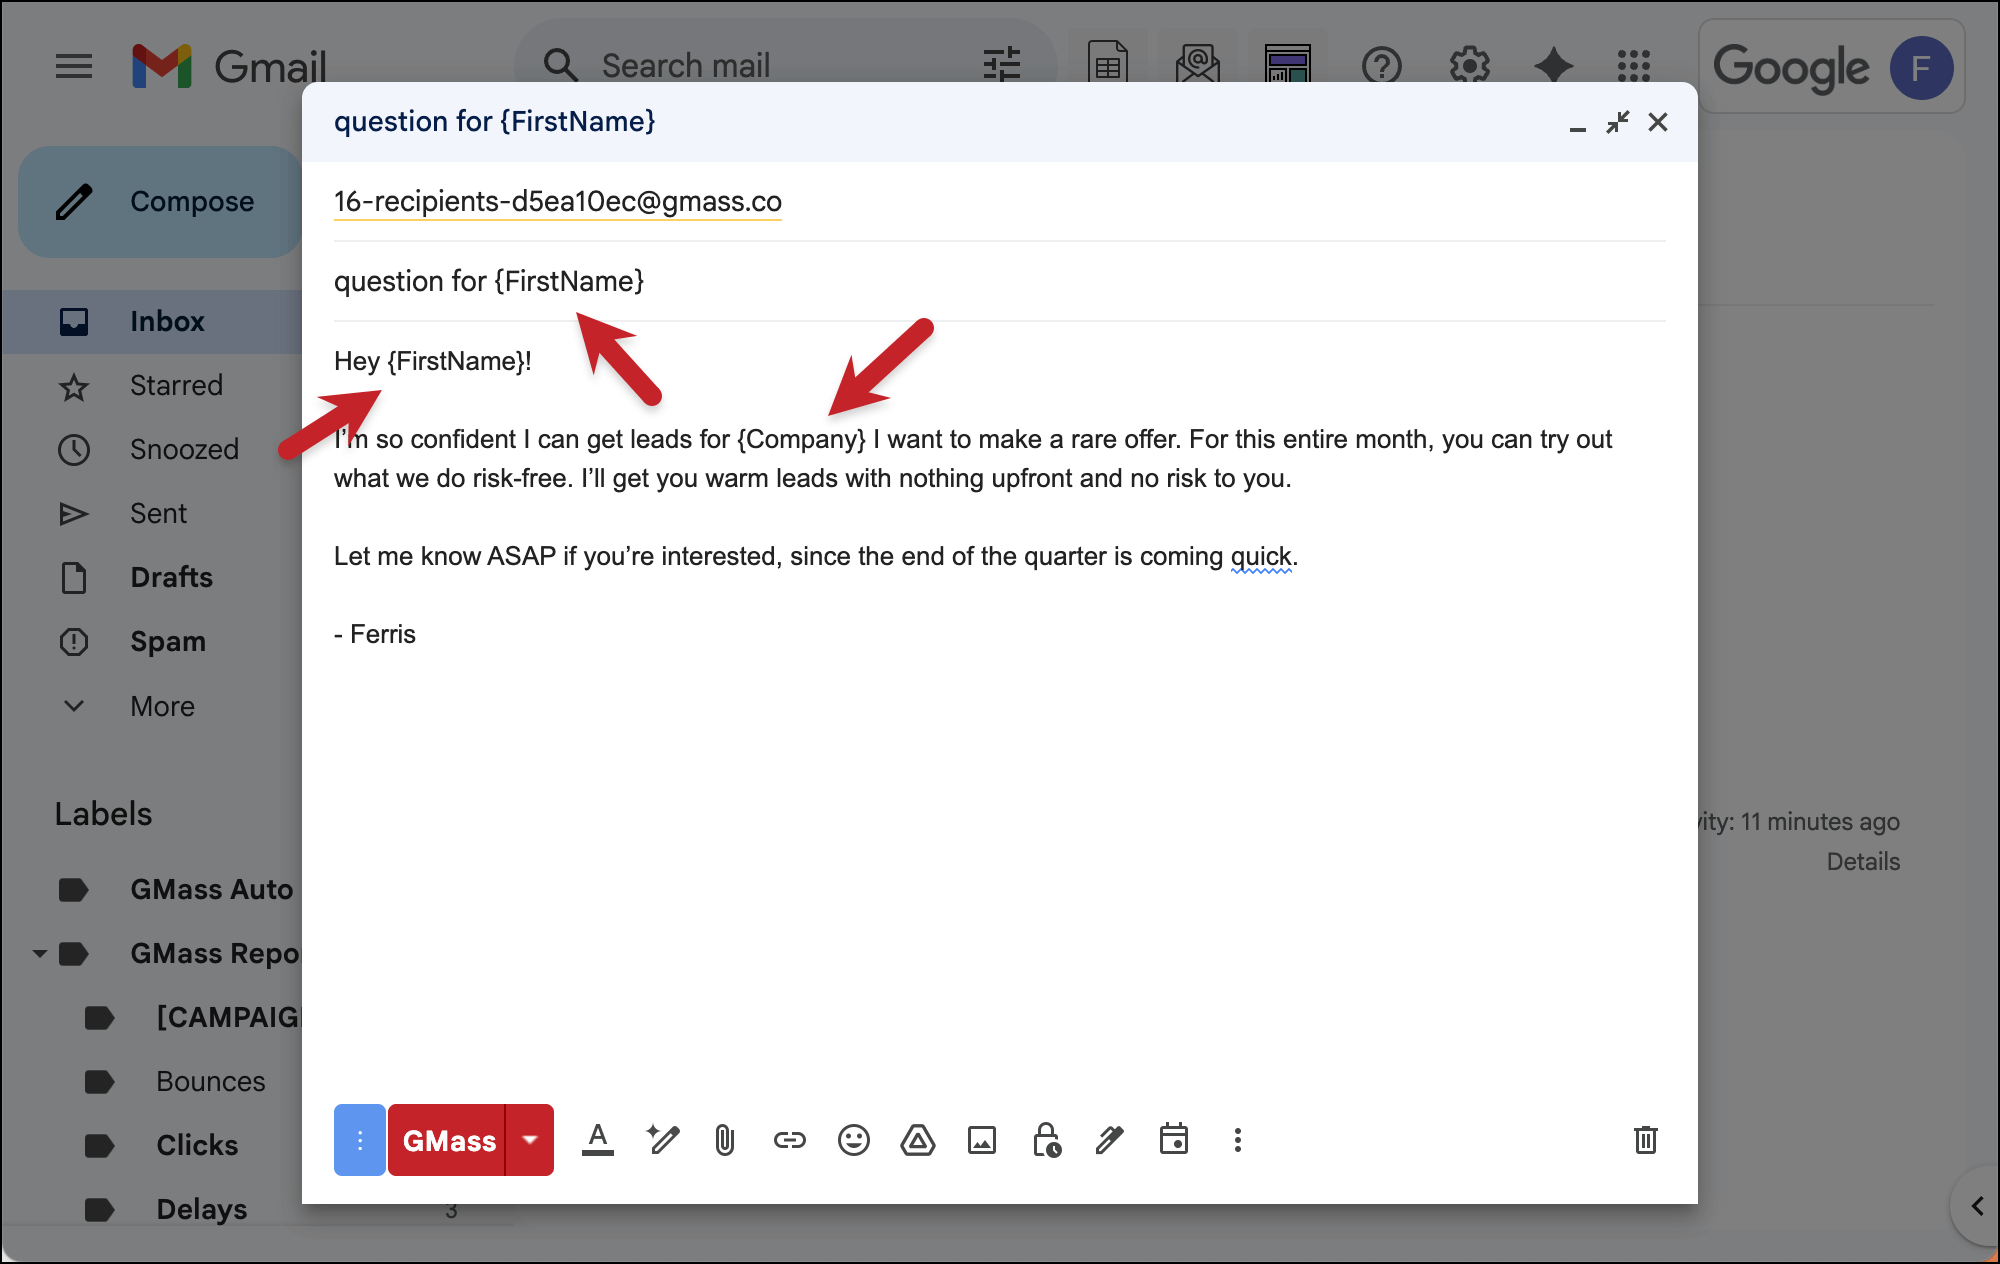Image resolution: width=2000 pixels, height=1264 pixels.
Task: Open Gemini with the sparkle icon
Action: click(1554, 66)
